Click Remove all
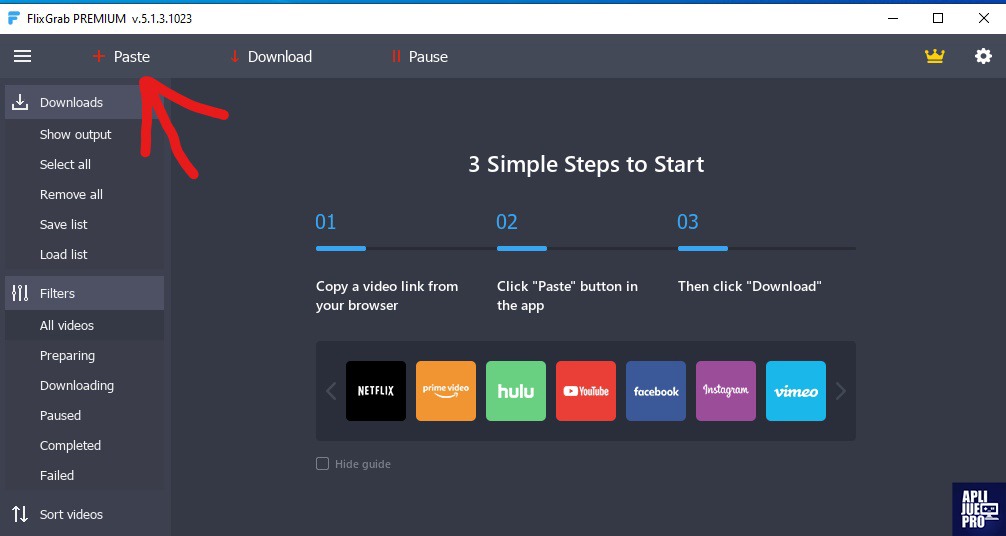Screen dimensions: 1006x536 (x=71, y=195)
